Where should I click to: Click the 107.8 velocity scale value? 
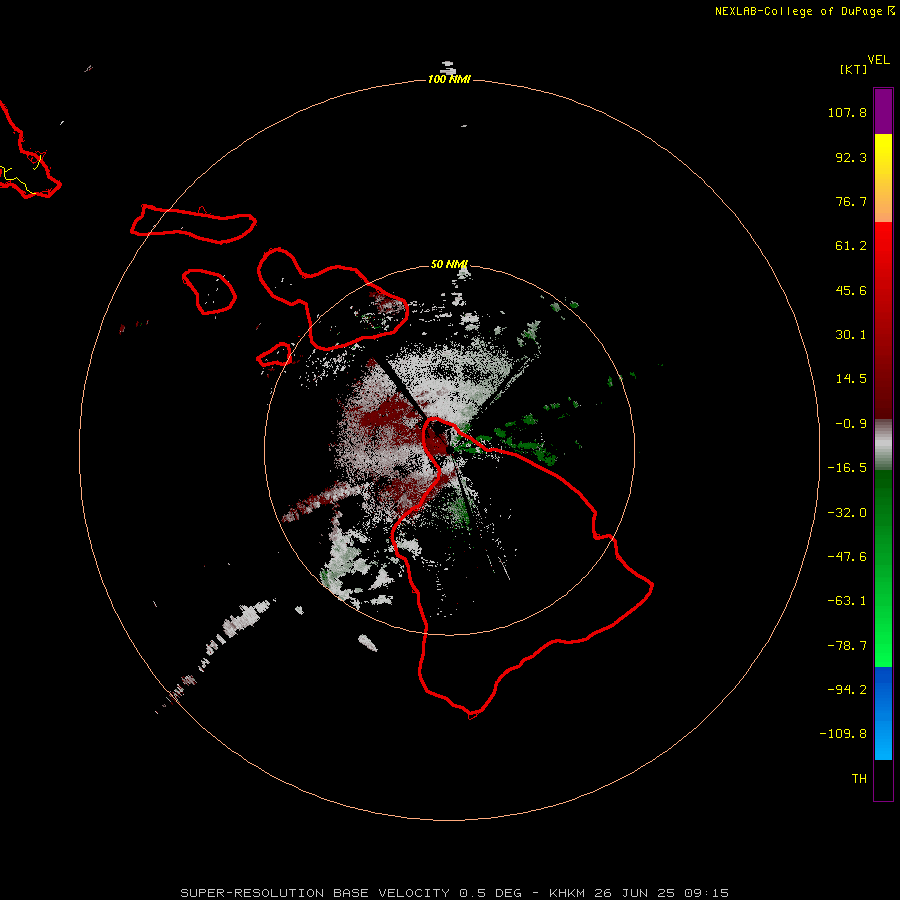pos(847,112)
